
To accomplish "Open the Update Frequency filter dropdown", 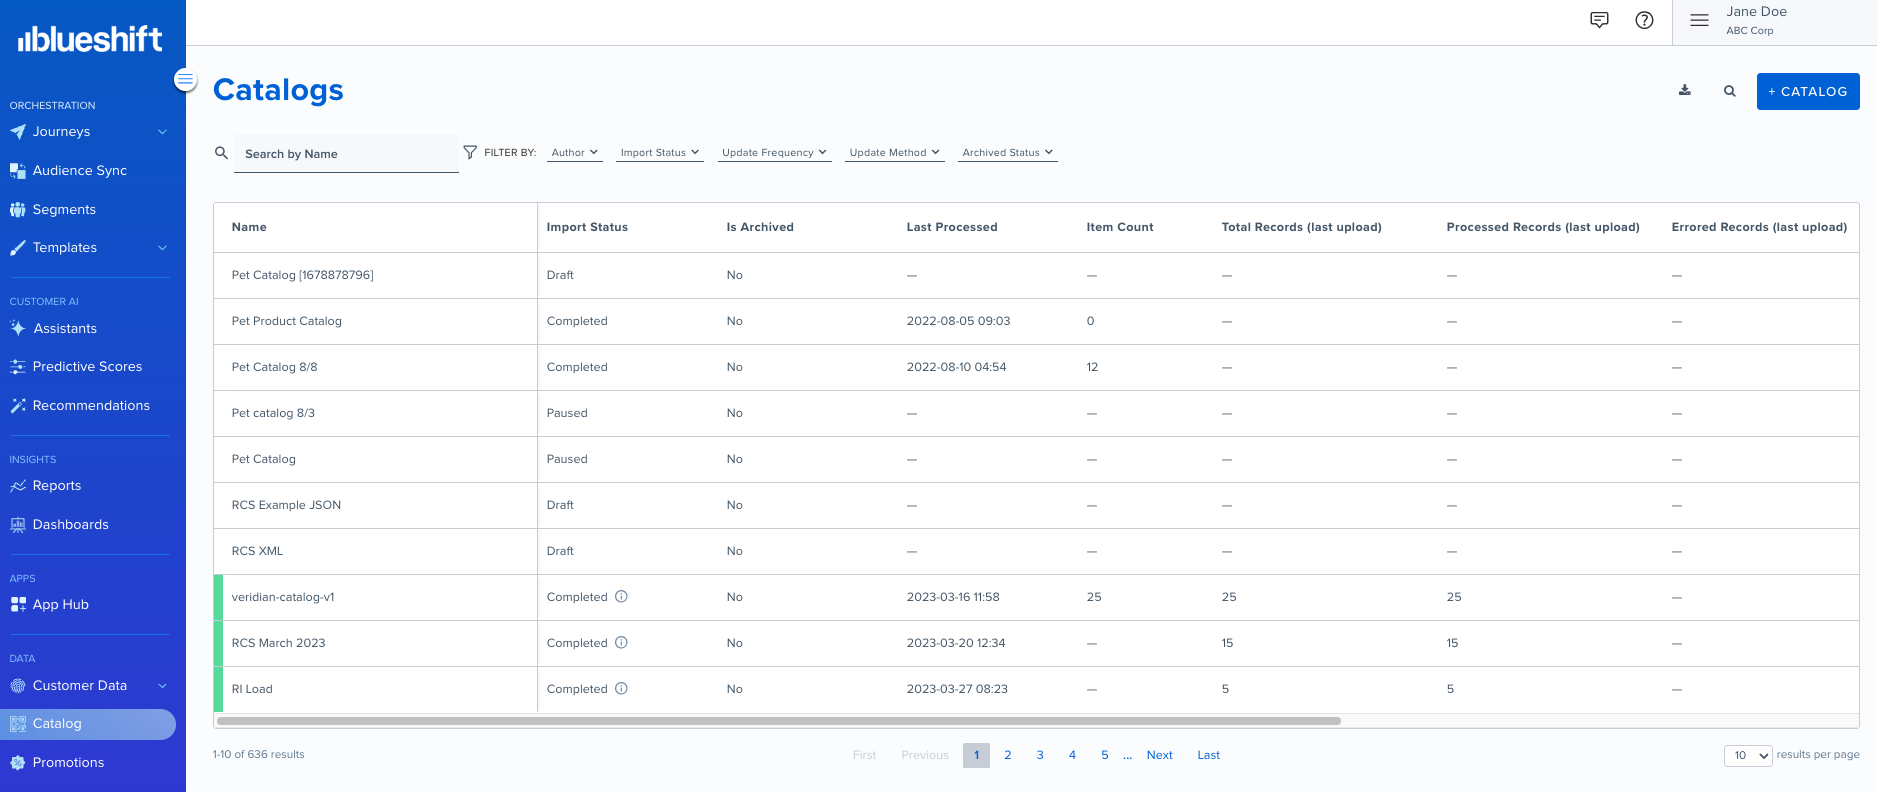I will [775, 153].
